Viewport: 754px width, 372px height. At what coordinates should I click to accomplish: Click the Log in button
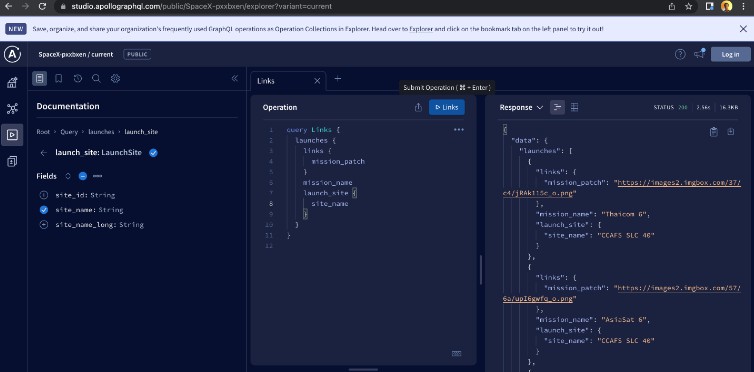coord(730,54)
